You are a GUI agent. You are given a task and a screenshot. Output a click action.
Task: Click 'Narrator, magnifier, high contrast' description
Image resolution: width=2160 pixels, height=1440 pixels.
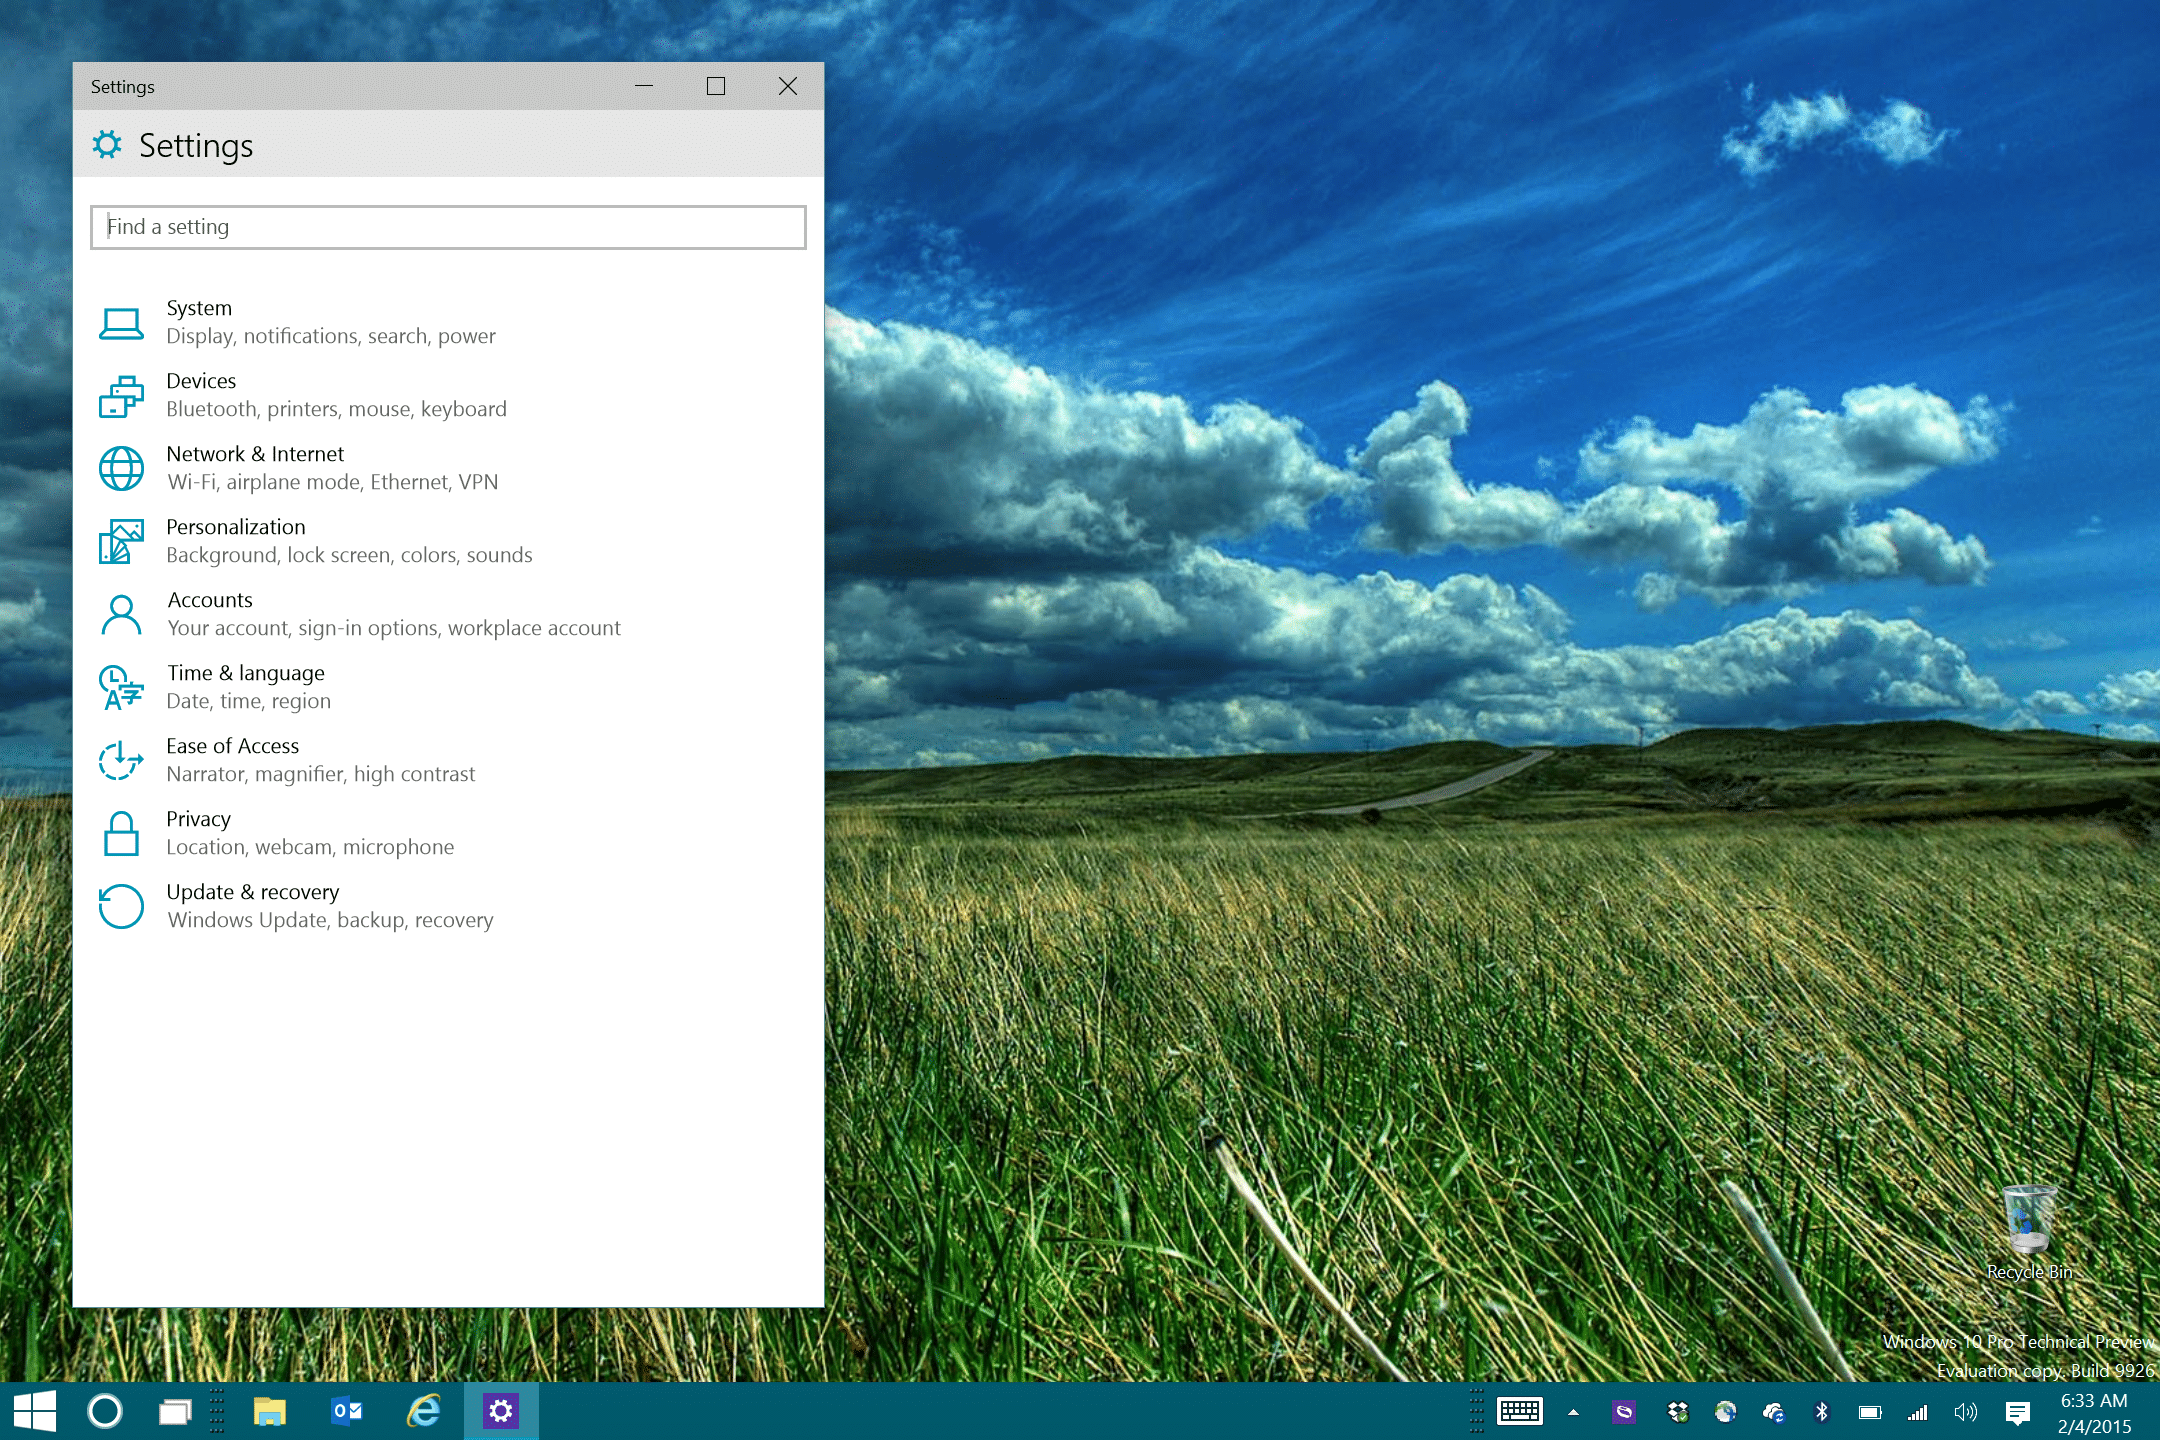tap(321, 774)
